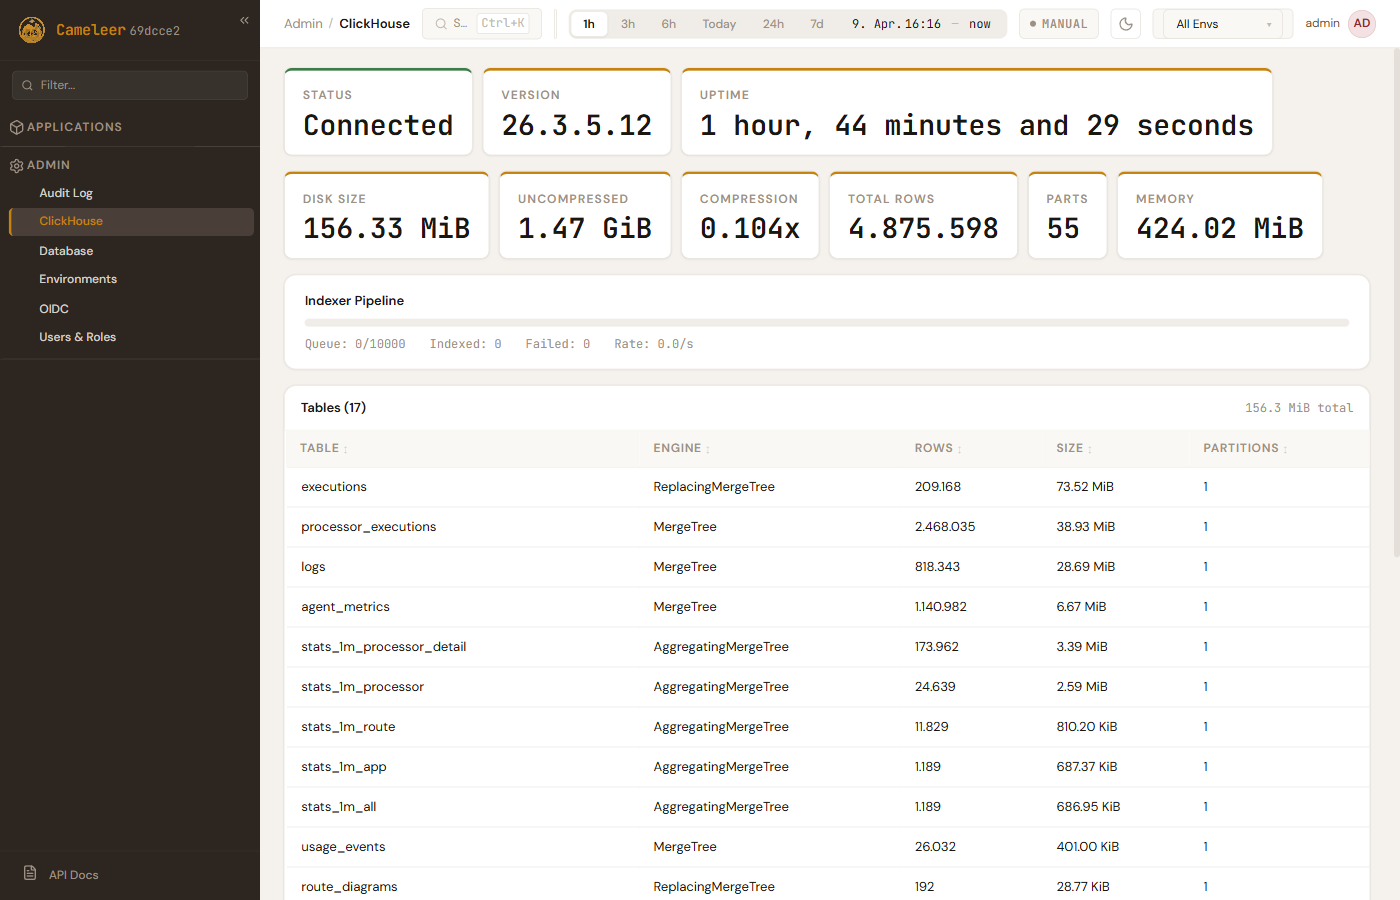Click the Applications cube icon

point(16,127)
